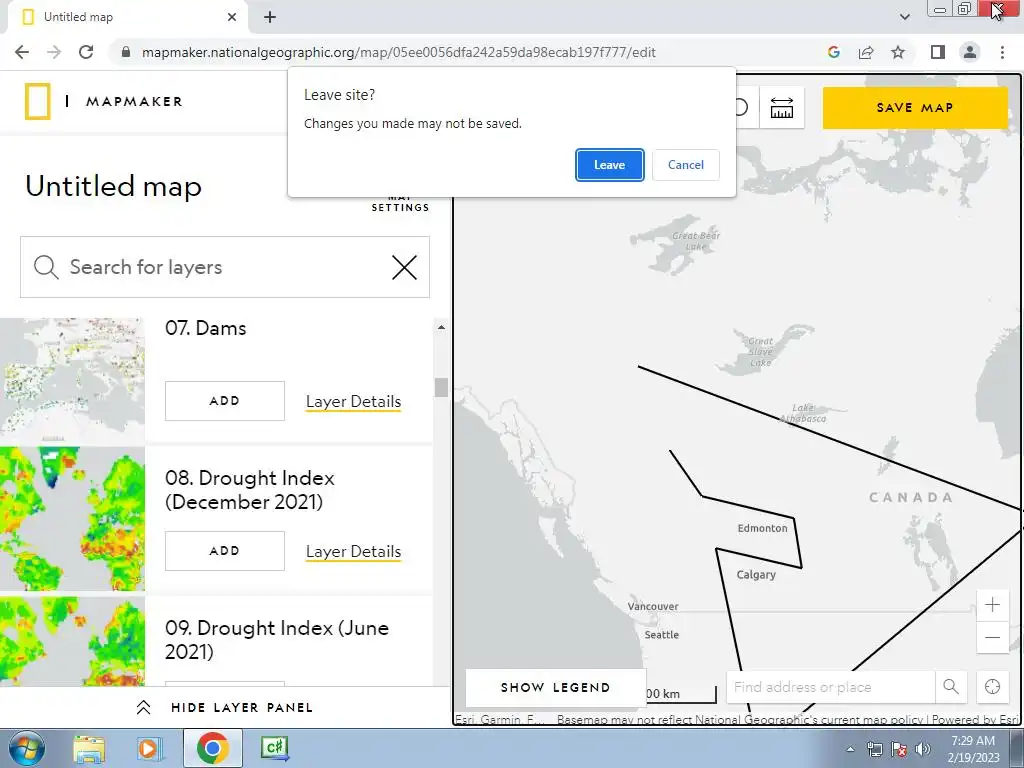Open Windows Explorer from taskbar
Screen dimensions: 1024x768
coord(89,748)
